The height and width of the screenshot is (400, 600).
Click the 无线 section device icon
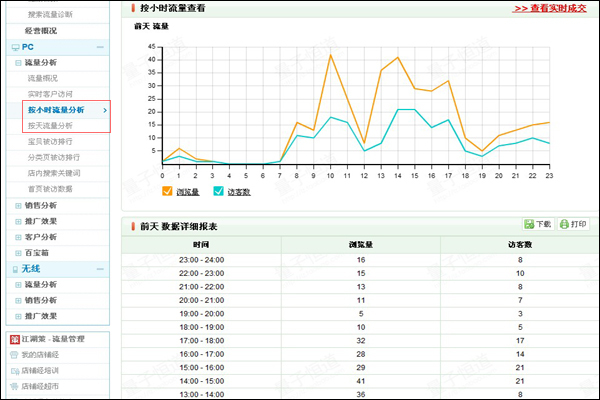point(14,269)
